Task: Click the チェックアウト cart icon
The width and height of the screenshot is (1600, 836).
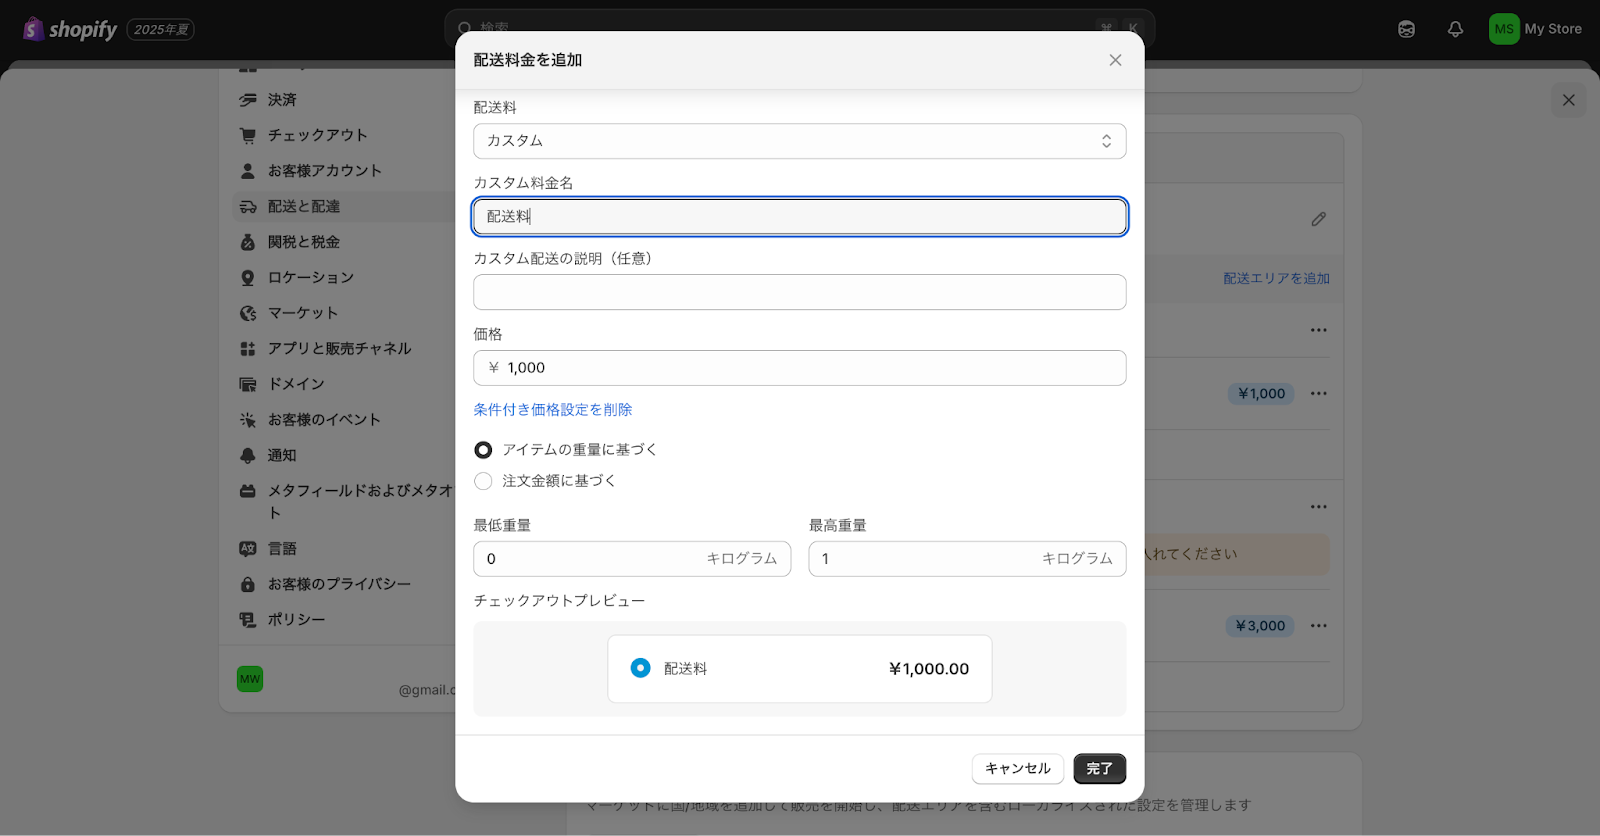Action: point(248,135)
